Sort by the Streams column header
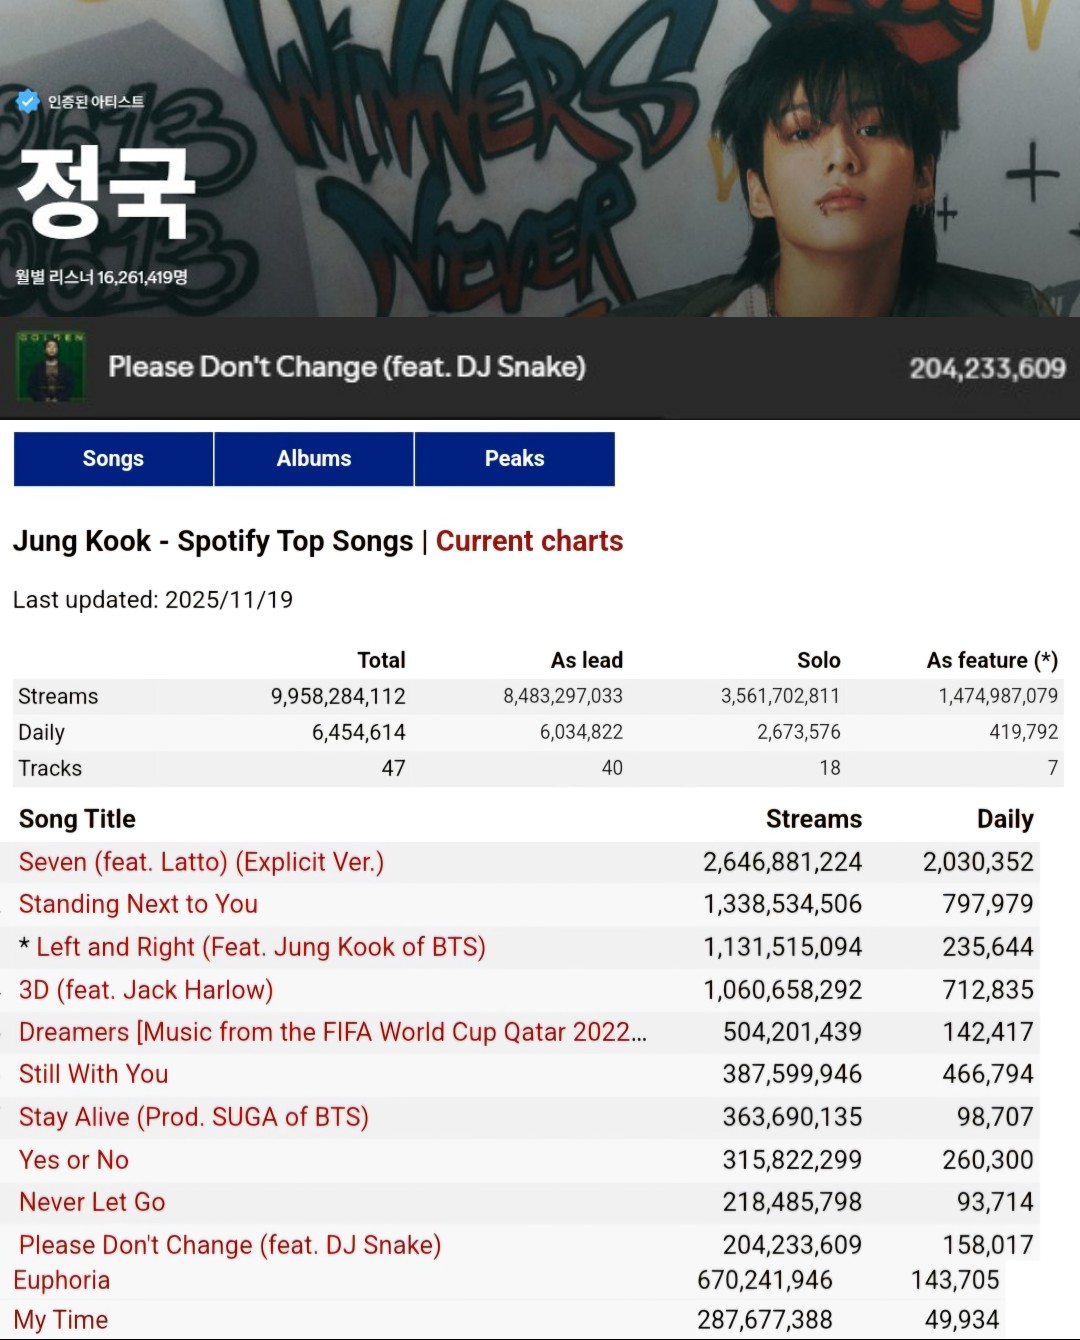This screenshot has width=1080, height=1340. pyautogui.click(x=813, y=819)
